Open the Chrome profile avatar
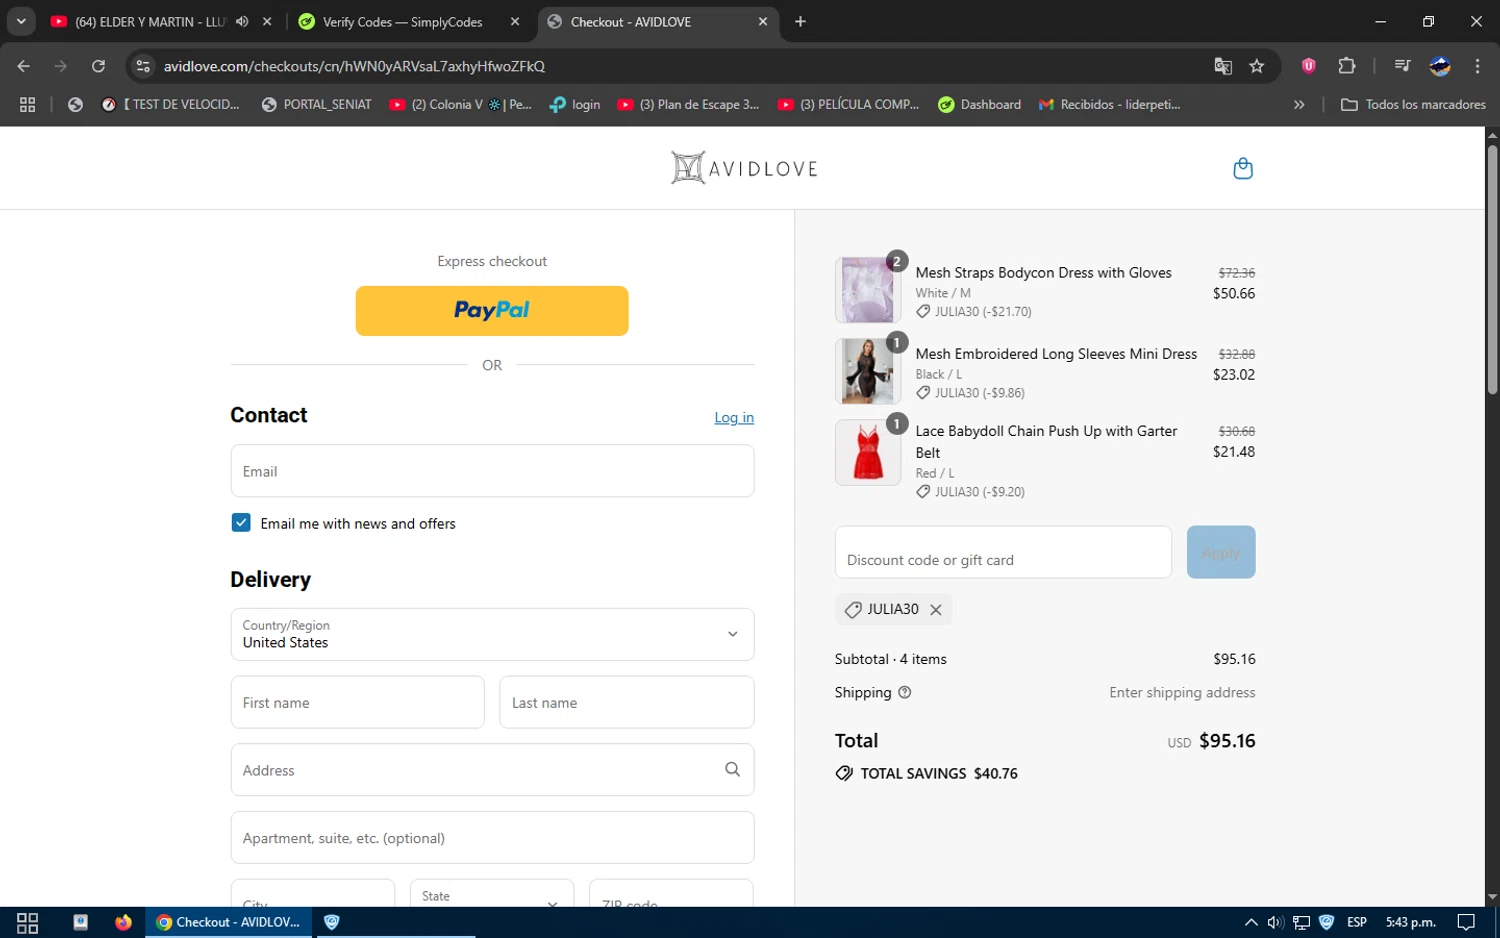 tap(1440, 66)
